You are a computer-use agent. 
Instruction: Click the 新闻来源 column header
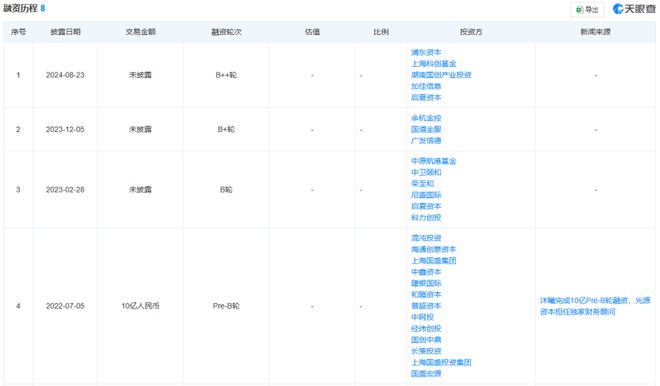pos(596,32)
